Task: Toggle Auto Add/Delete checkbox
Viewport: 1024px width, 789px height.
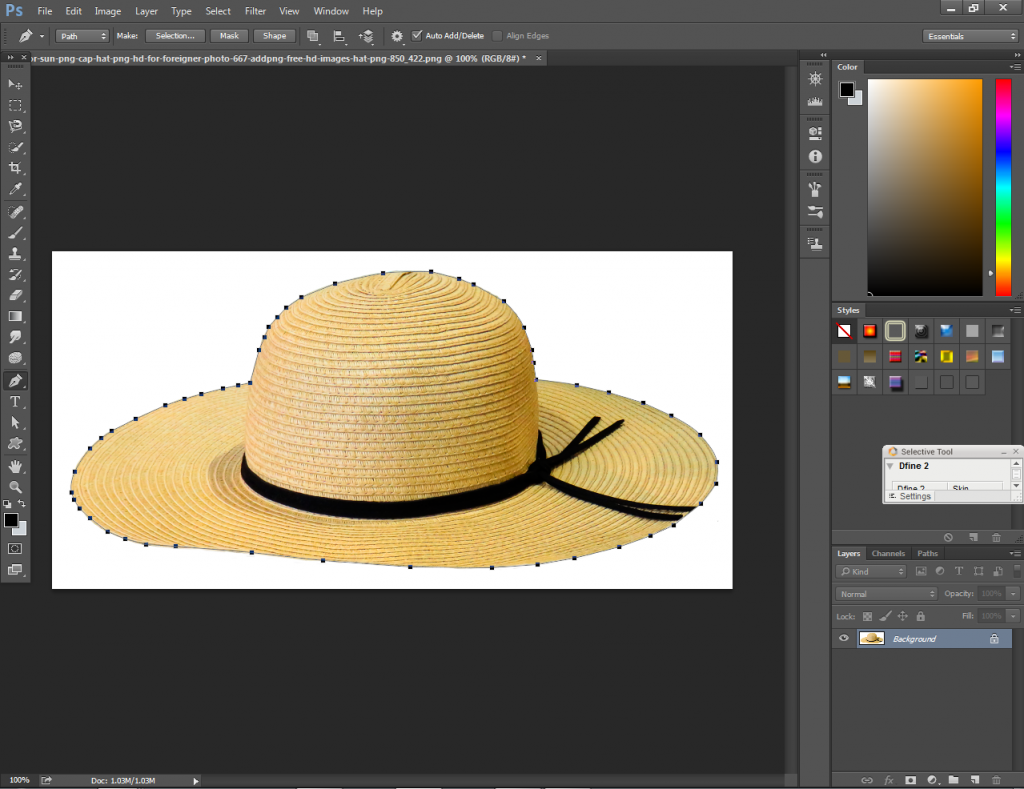Action: [x=417, y=35]
